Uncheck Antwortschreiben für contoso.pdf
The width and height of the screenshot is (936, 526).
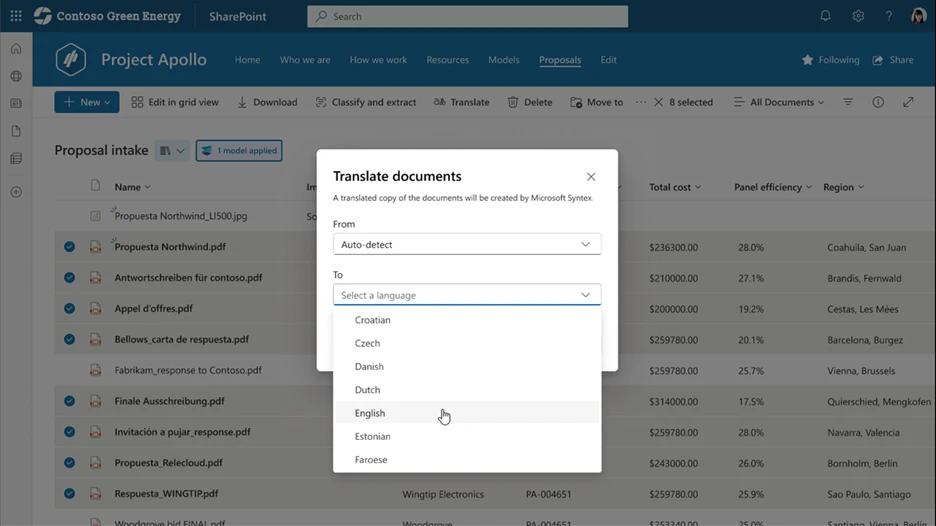point(69,278)
